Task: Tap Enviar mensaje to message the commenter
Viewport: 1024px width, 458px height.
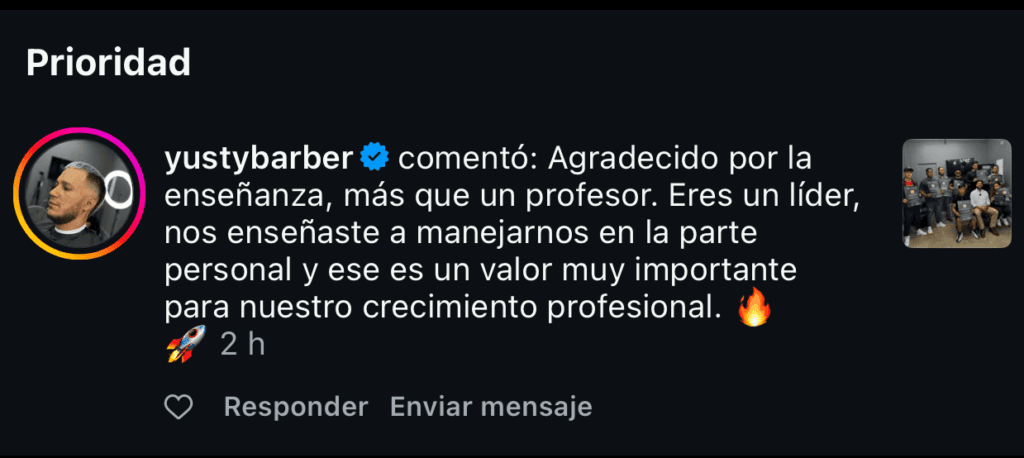Action: [x=491, y=407]
